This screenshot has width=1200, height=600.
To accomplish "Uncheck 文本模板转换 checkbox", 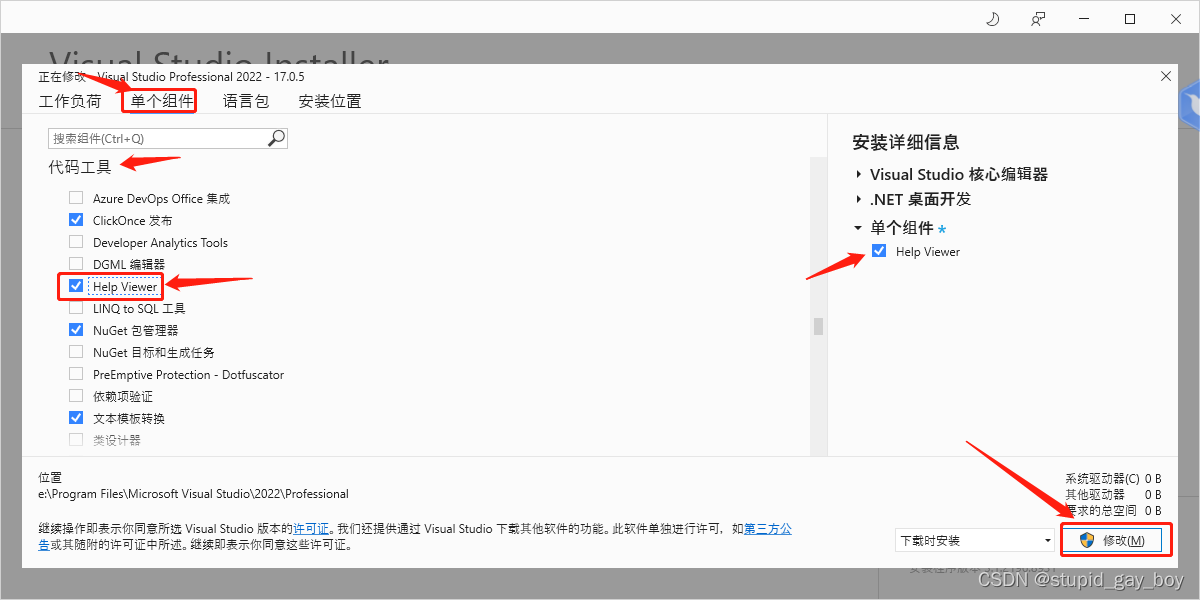I will pyautogui.click(x=76, y=418).
